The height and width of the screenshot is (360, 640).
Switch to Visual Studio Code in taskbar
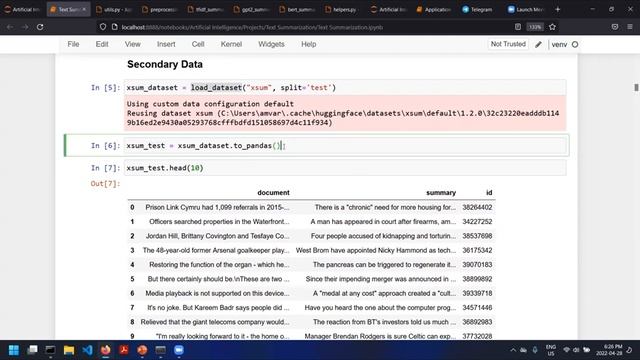[x=87, y=350]
